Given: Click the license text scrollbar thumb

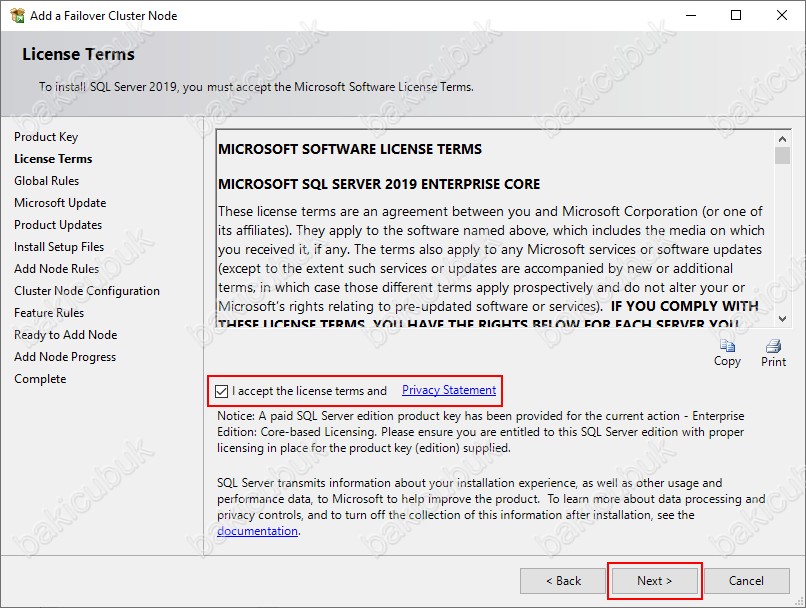Looking at the screenshot, I should pyautogui.click(x=782, y=156).
